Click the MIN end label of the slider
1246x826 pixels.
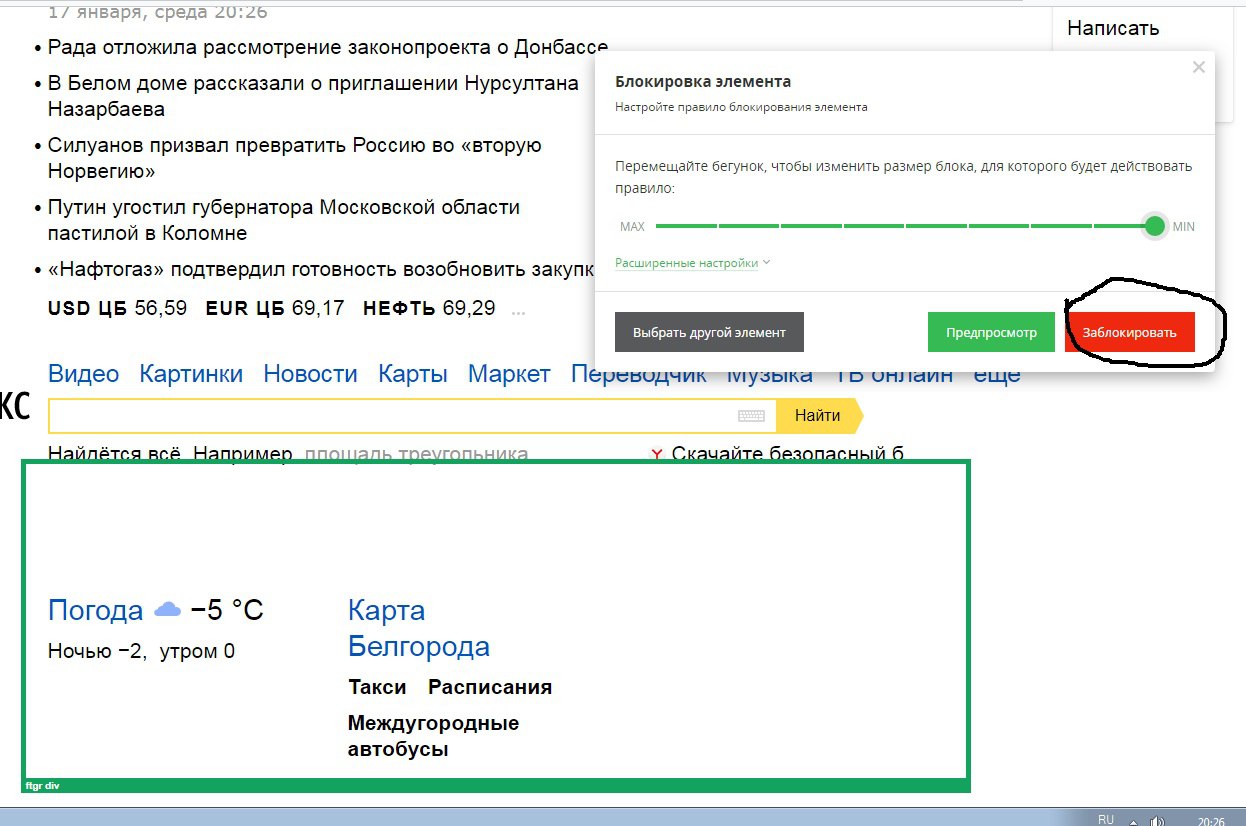pos(1184,227)
